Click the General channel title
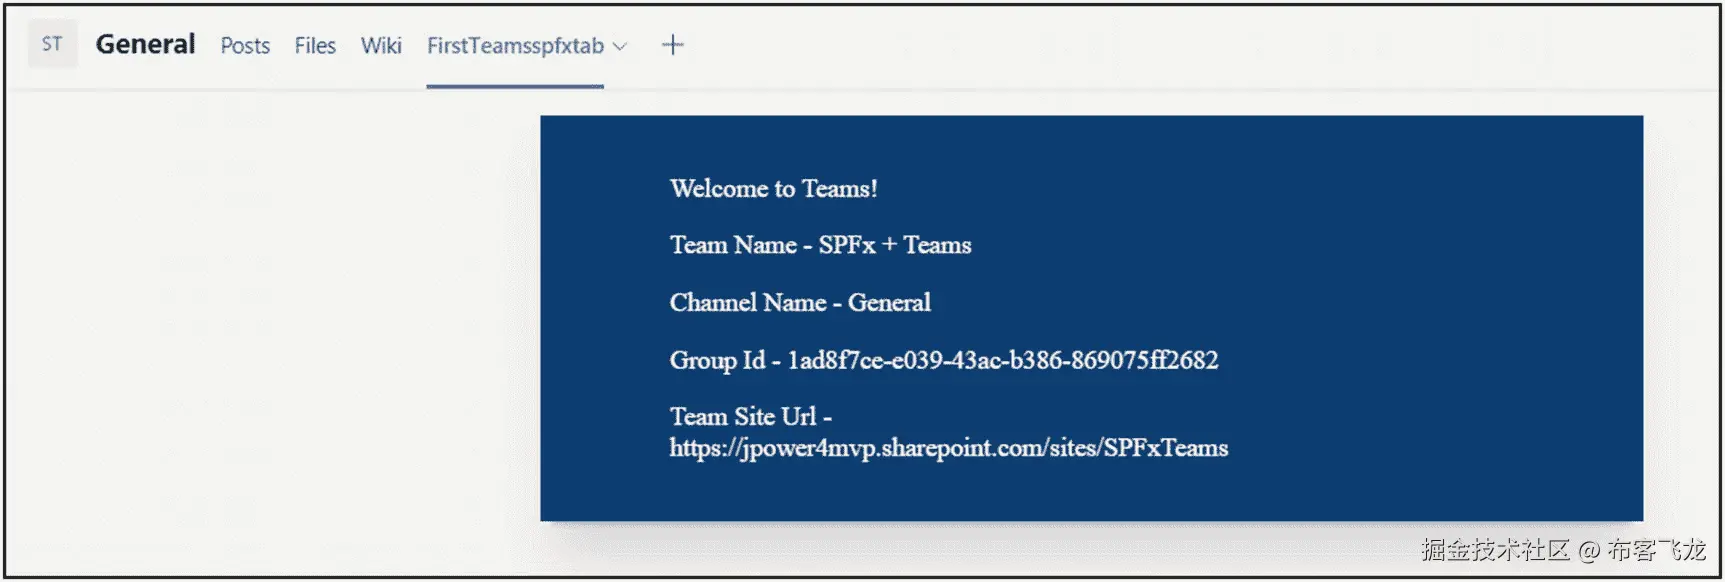 coord(145,44)
